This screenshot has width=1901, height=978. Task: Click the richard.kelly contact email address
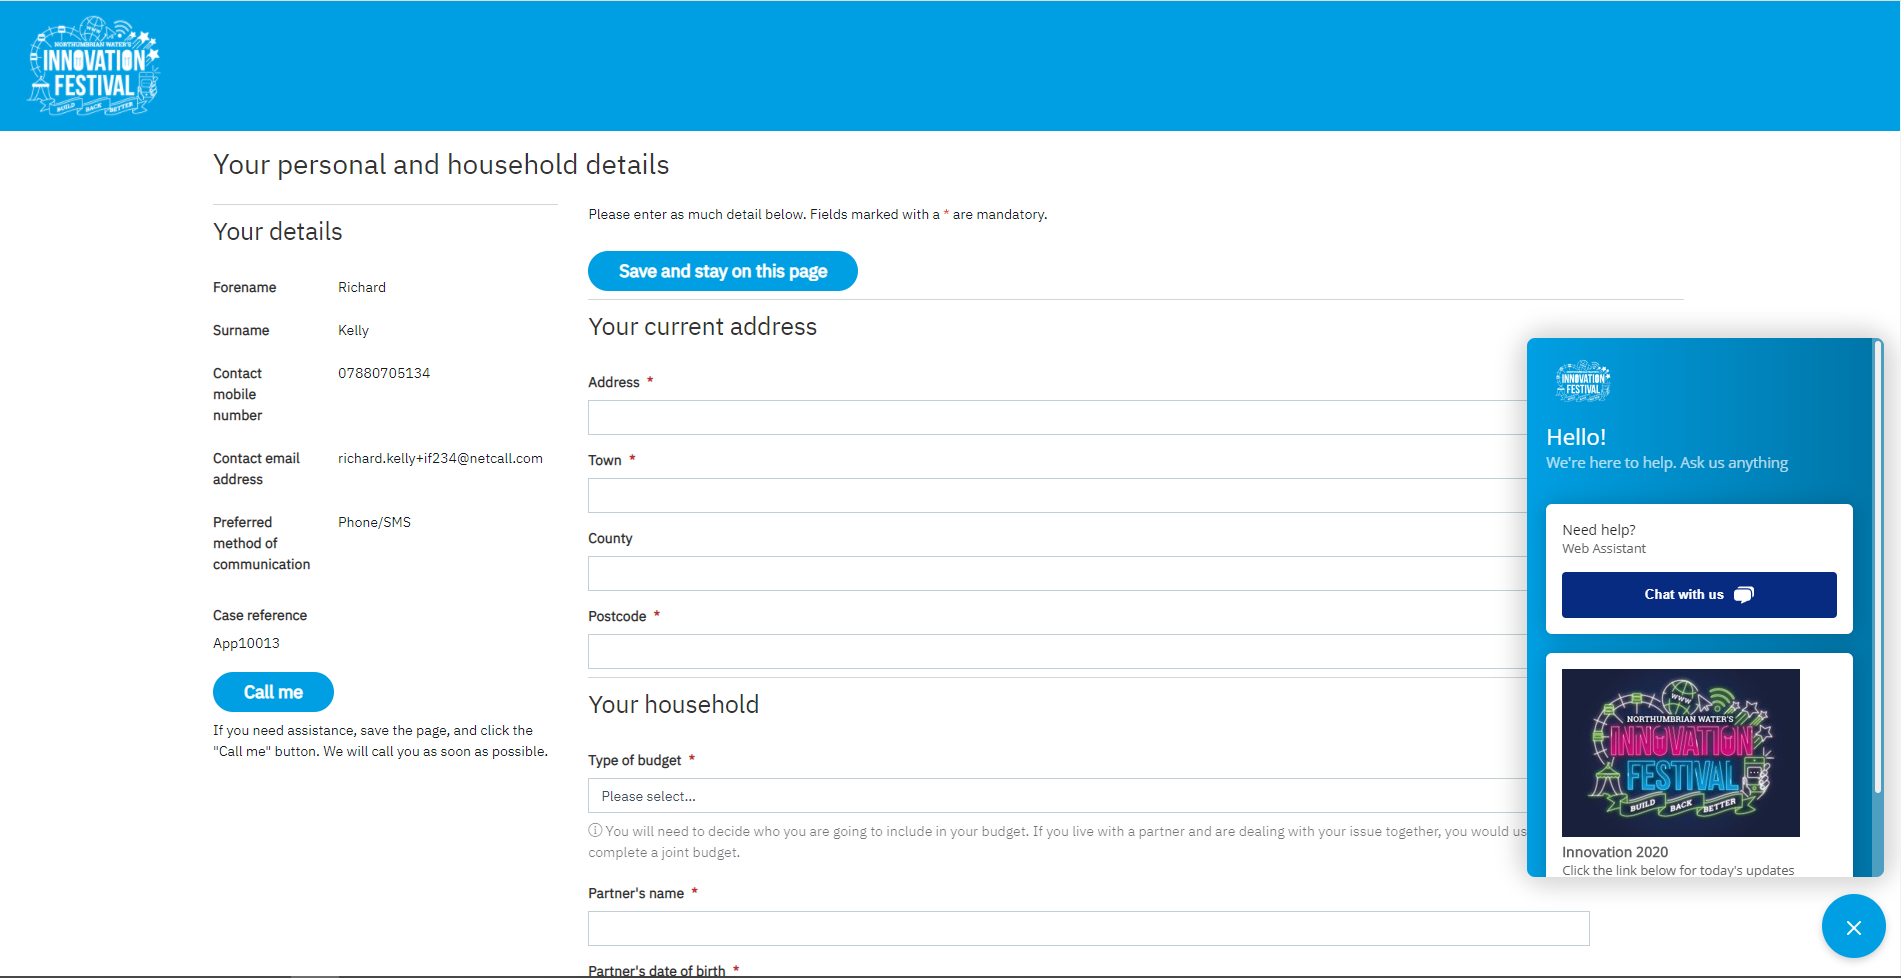[440, 459]
